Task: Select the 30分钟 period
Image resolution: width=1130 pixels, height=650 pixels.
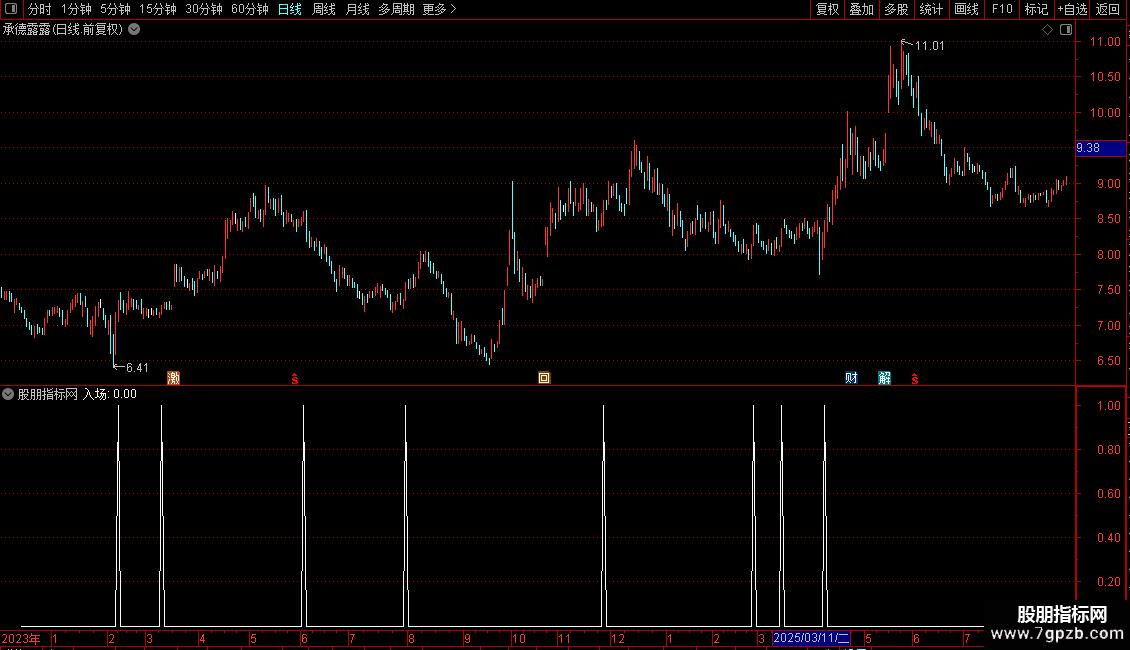Action: click(203, 9)
